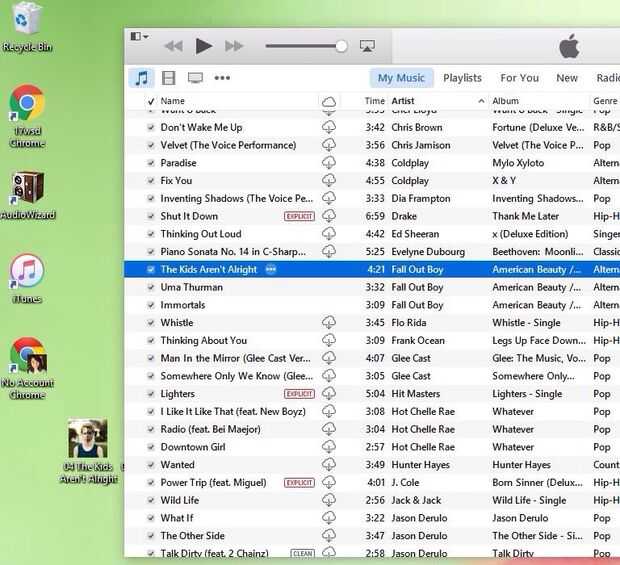Uncheck the Don't Wake Me Up song
620x565 pixels.
[151, 127]
